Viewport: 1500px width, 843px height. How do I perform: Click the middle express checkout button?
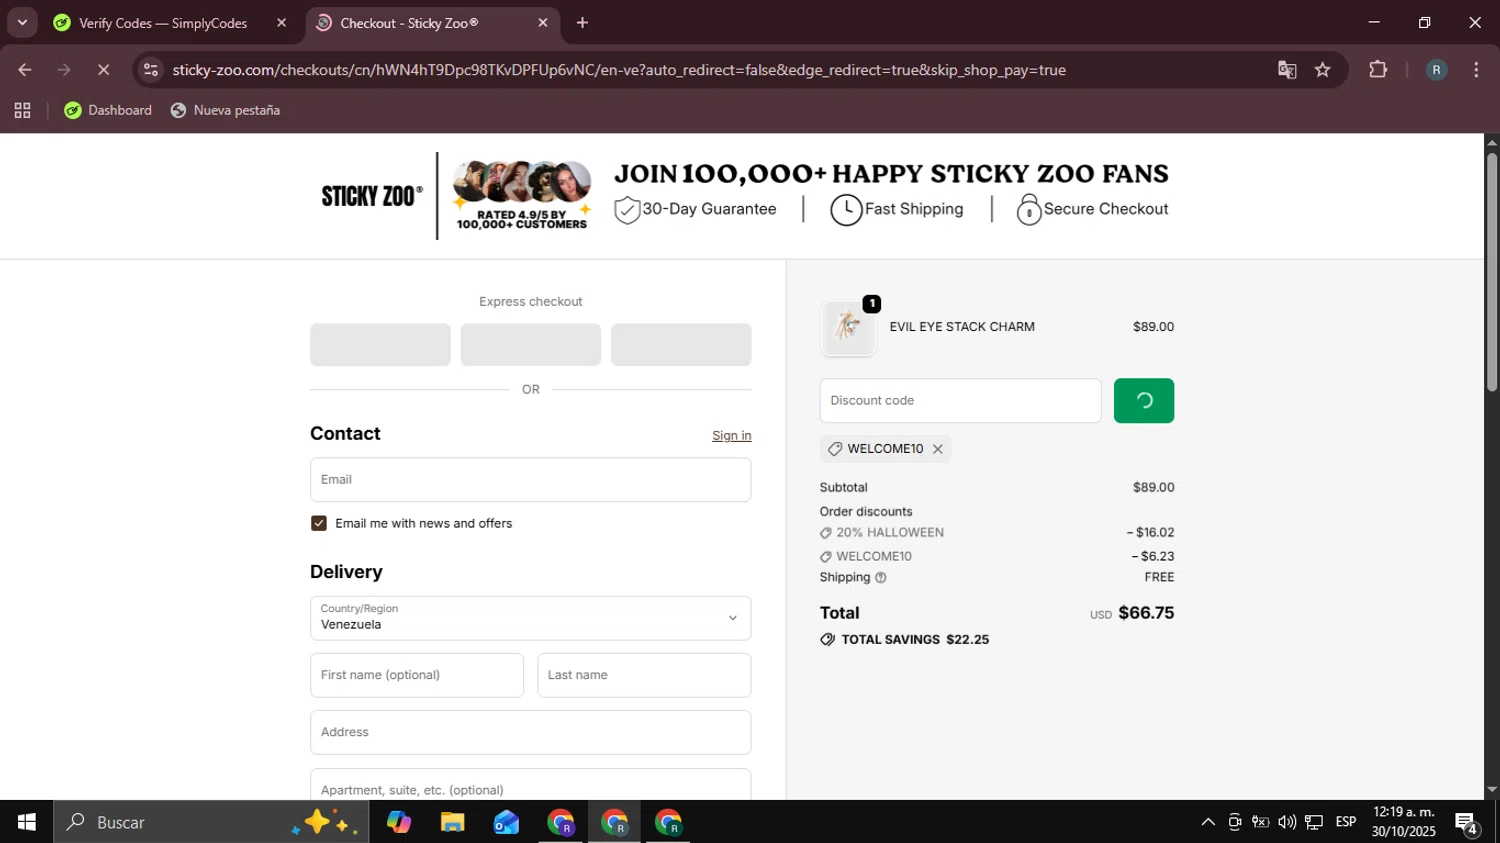[530, 344]
